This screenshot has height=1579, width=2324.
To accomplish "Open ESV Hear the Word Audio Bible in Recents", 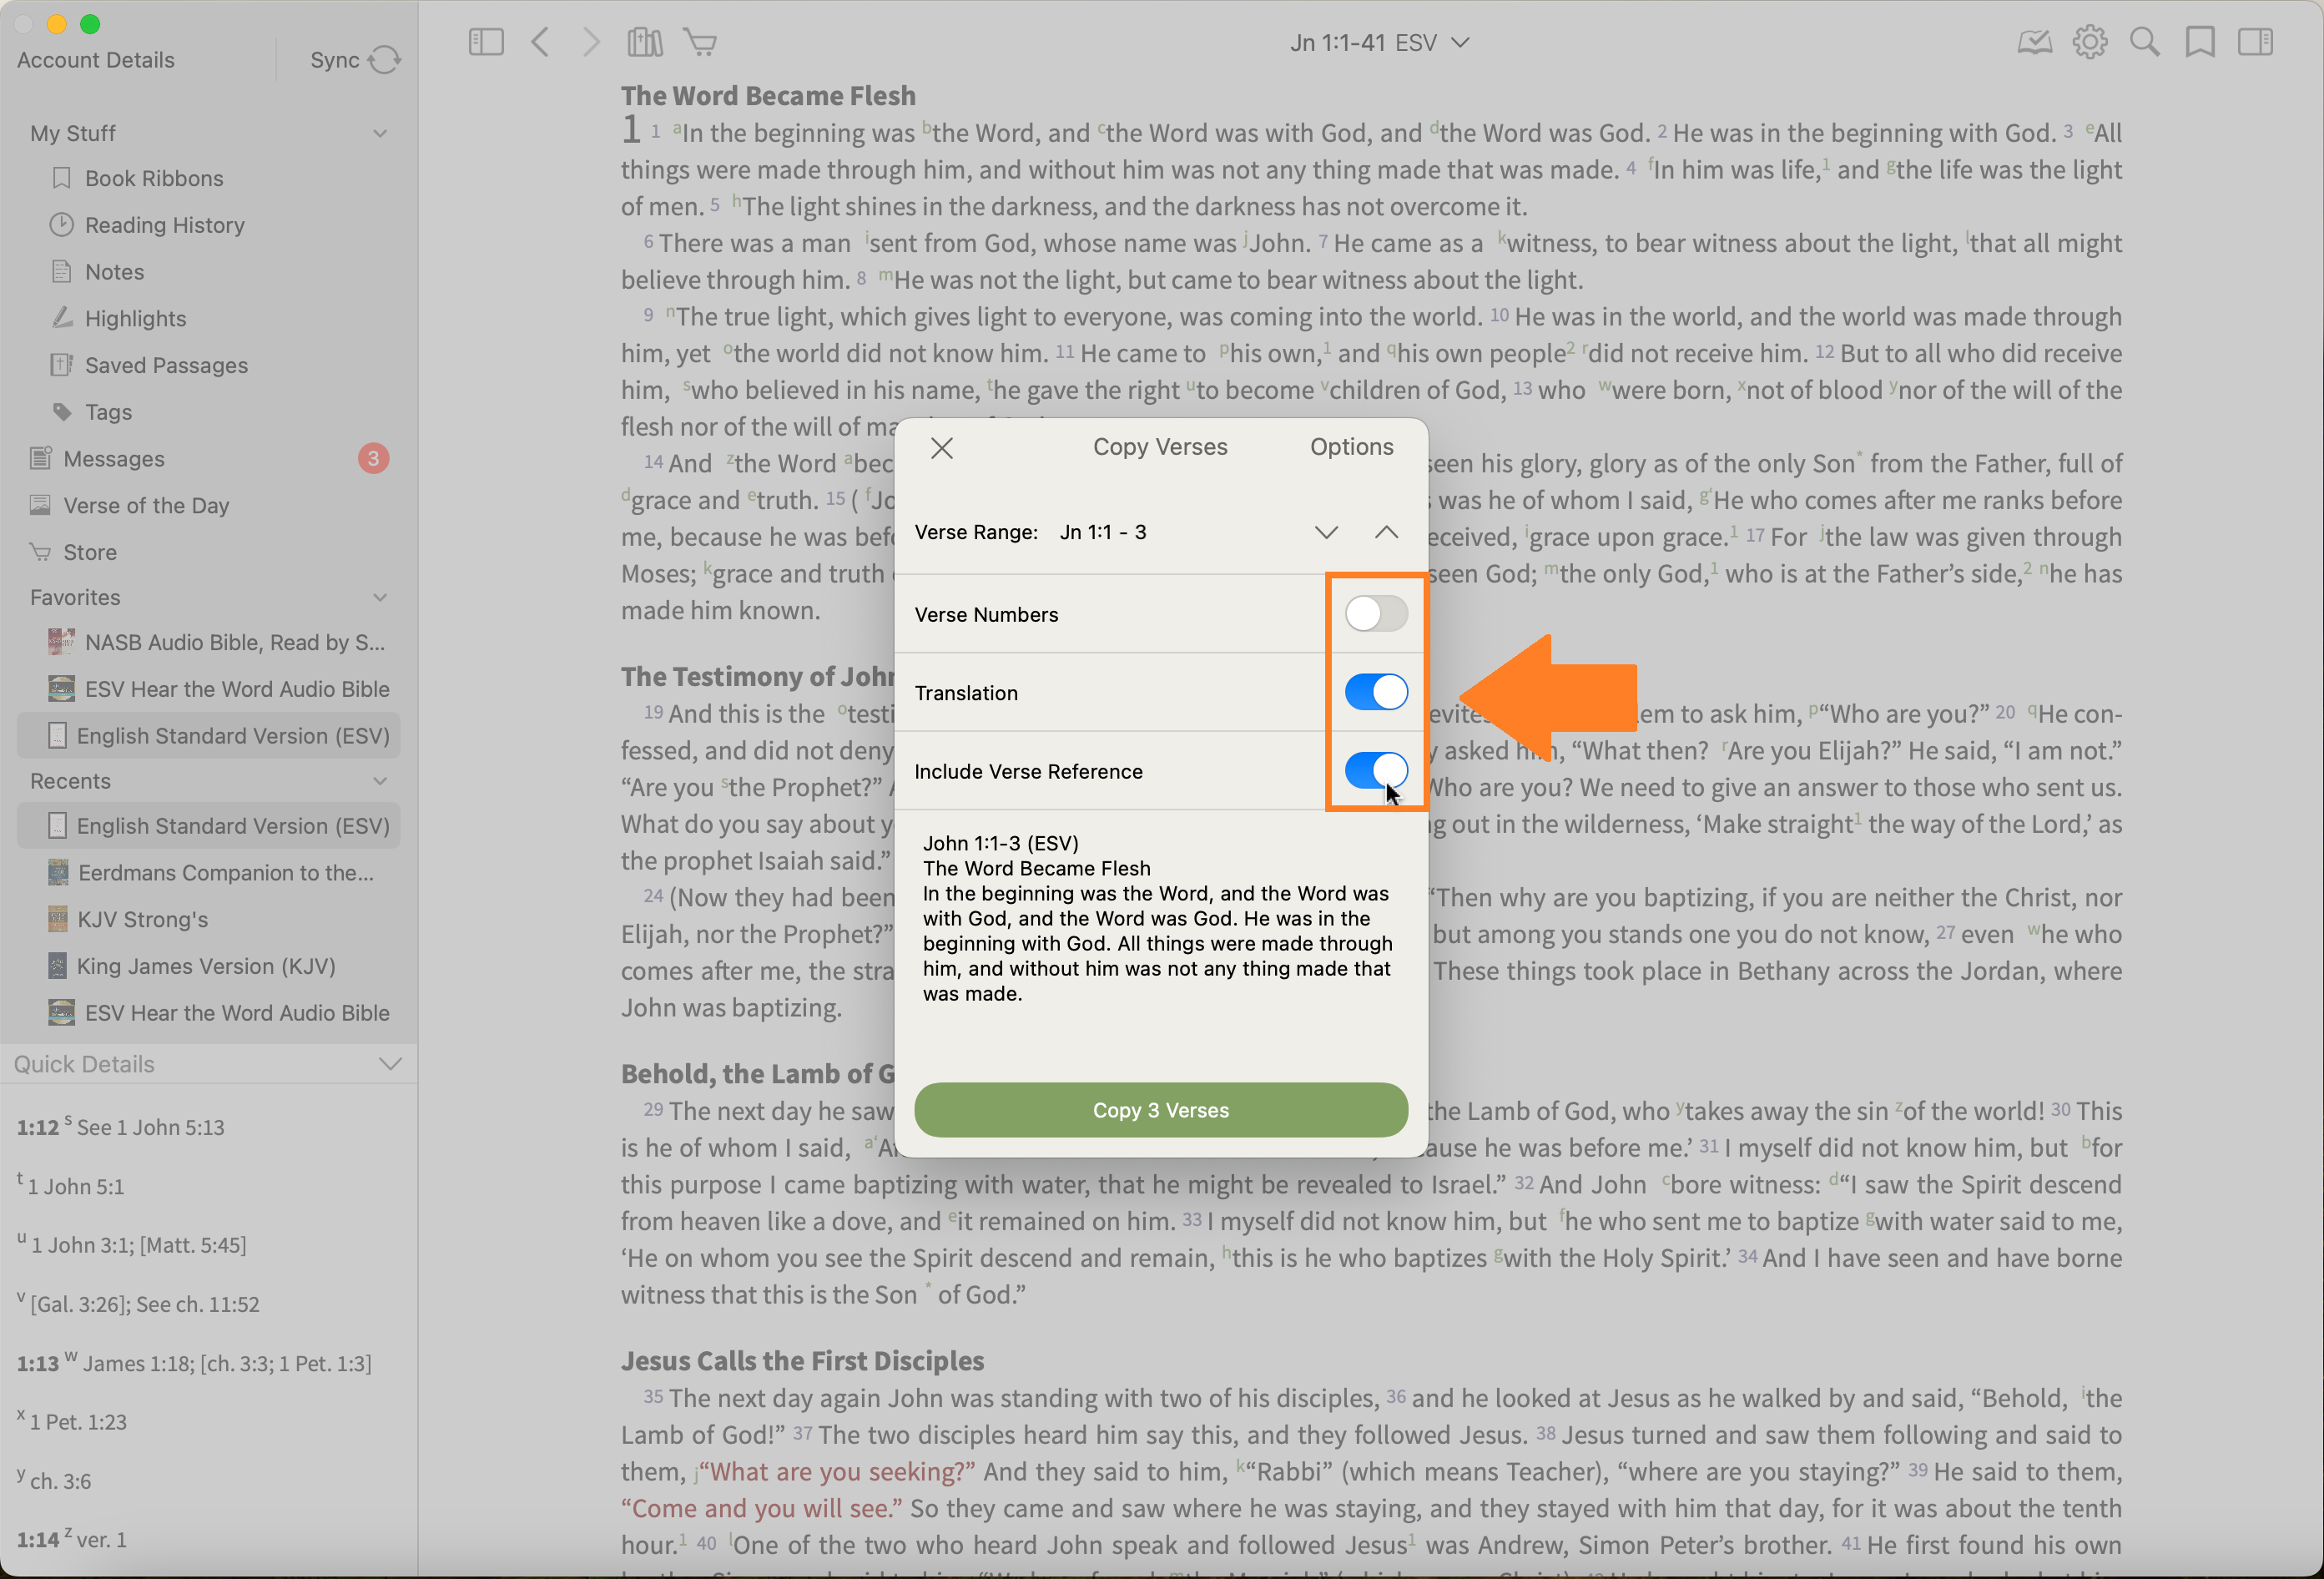I will tap(237, 1013).
